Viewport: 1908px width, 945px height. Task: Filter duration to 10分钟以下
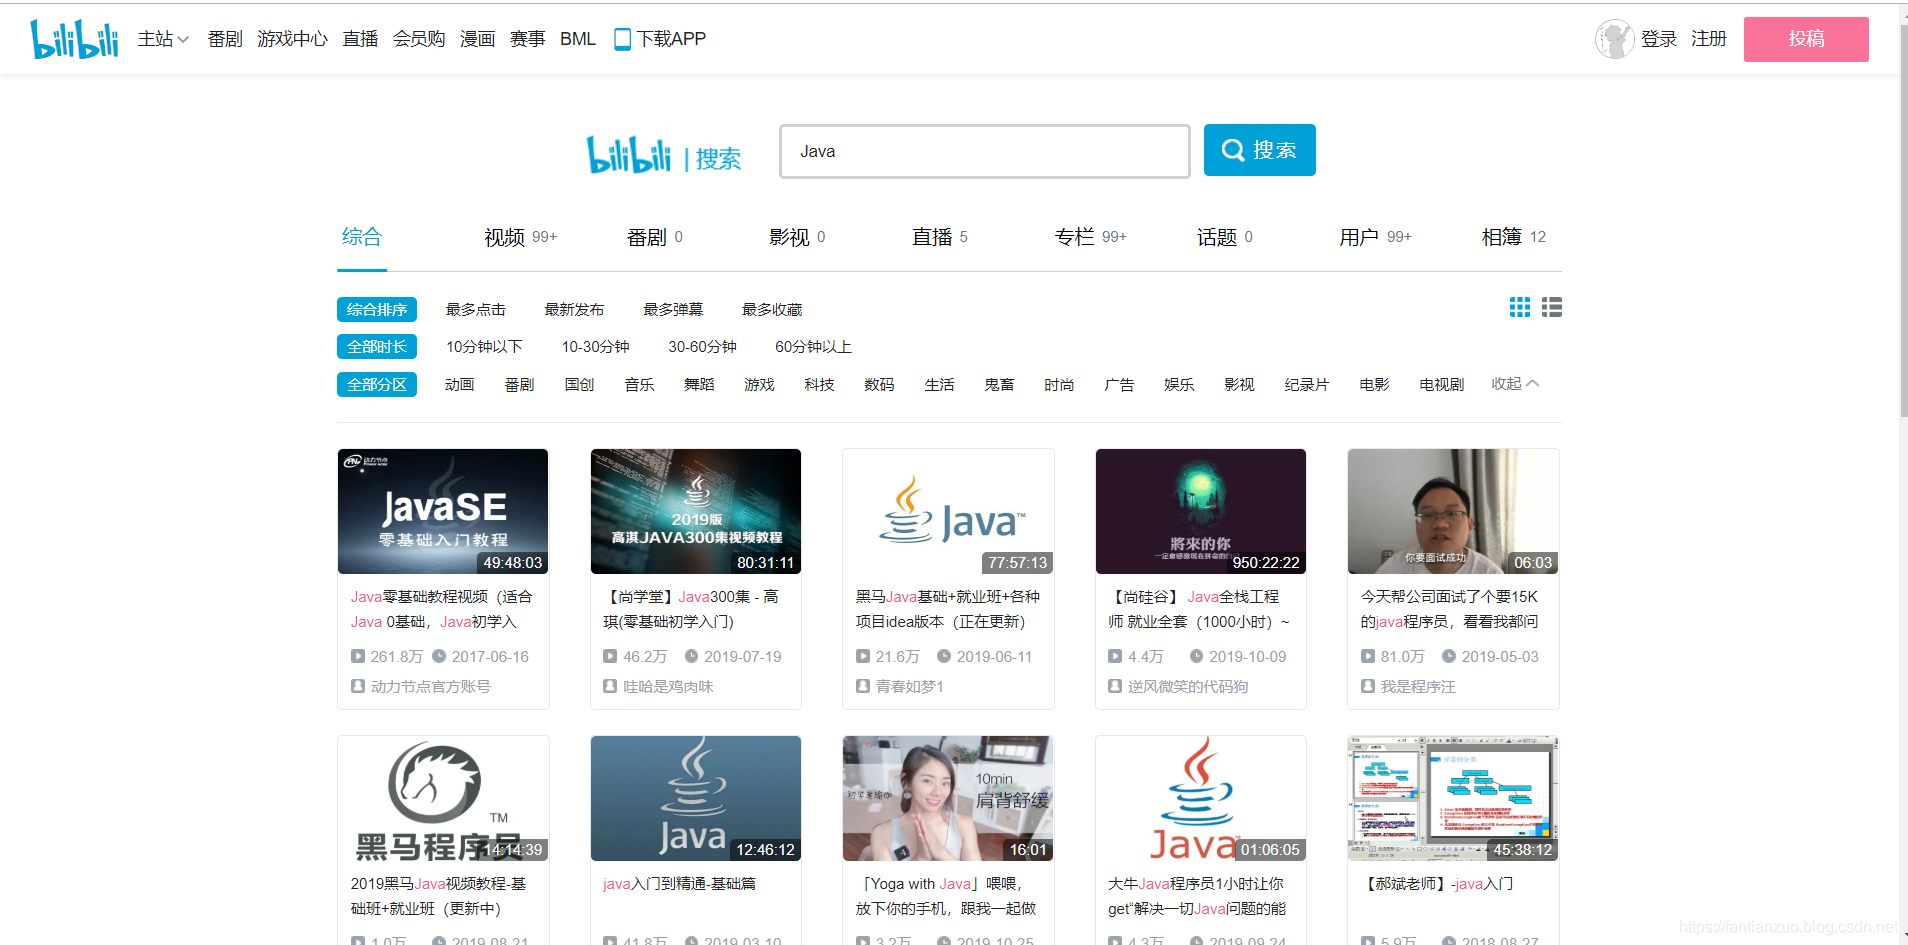point(484,347)
